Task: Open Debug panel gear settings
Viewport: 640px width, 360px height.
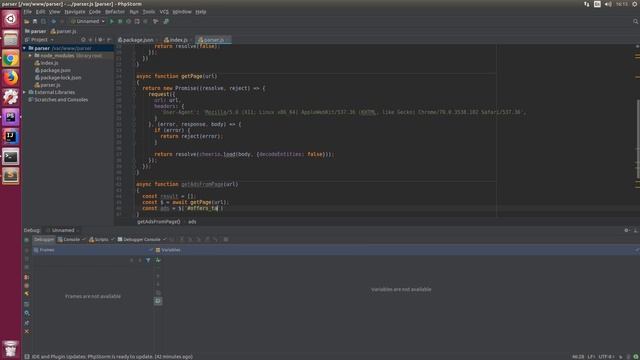Action: 627,230
